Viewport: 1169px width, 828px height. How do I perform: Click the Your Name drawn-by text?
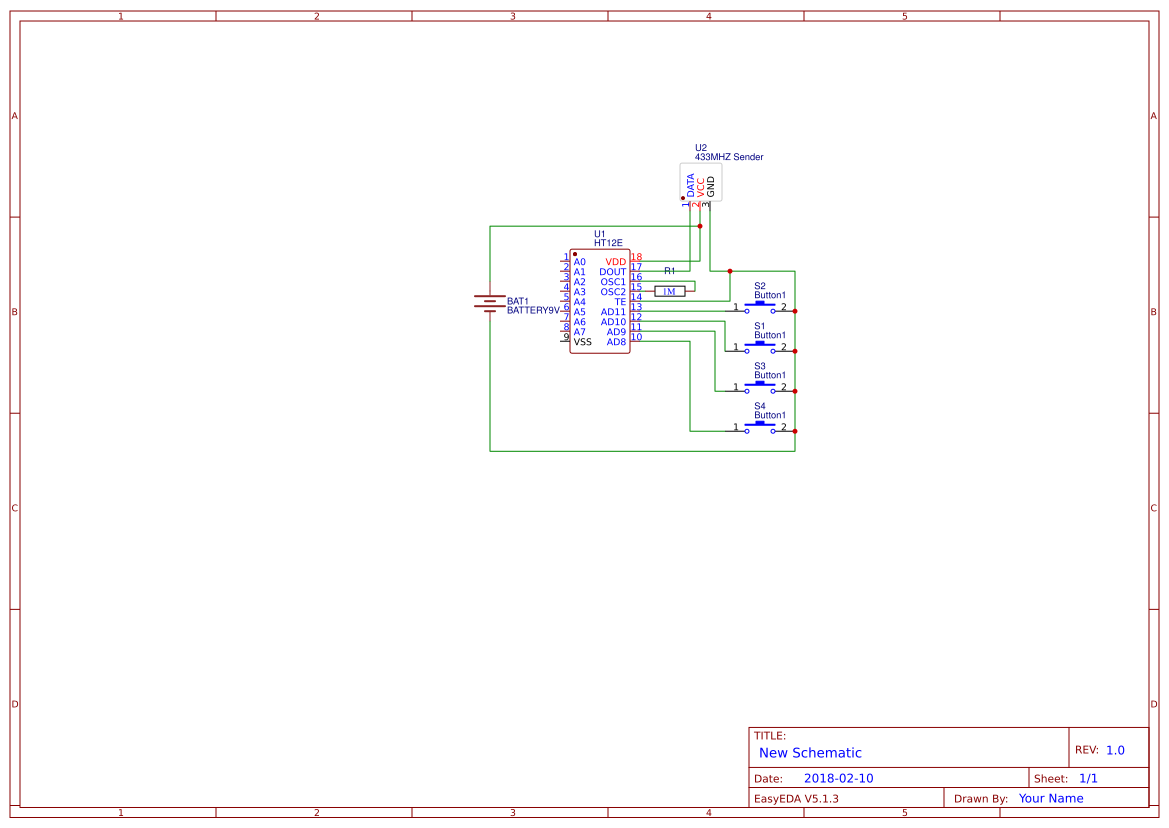coord(1050,797)
